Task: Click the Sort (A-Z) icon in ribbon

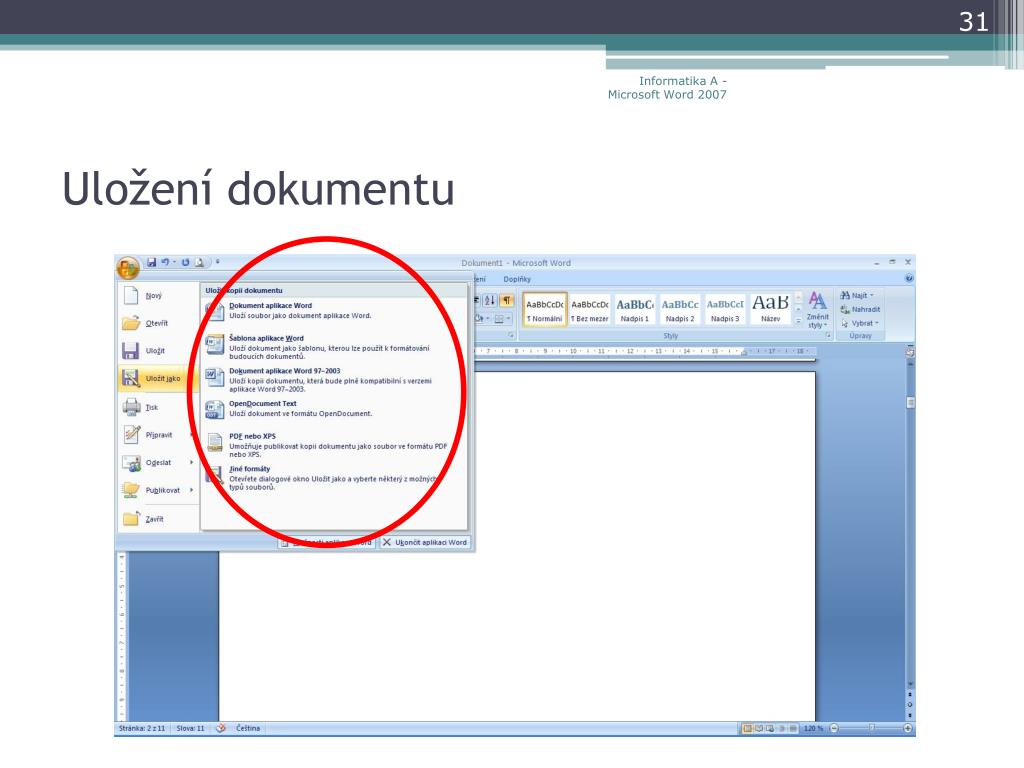Action: click(489, 300)
